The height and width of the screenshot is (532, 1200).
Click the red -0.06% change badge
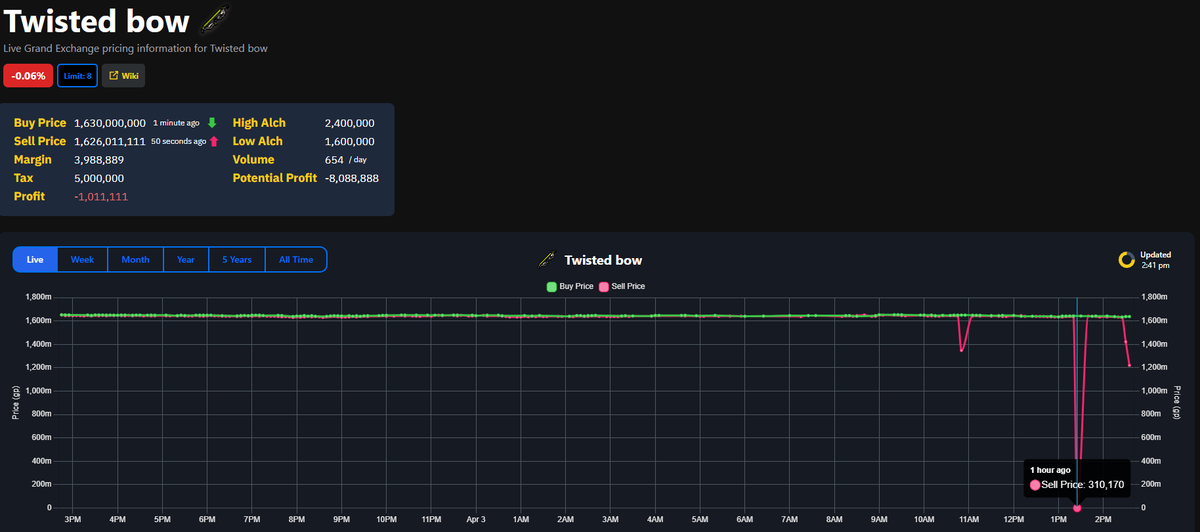[27, 75]
